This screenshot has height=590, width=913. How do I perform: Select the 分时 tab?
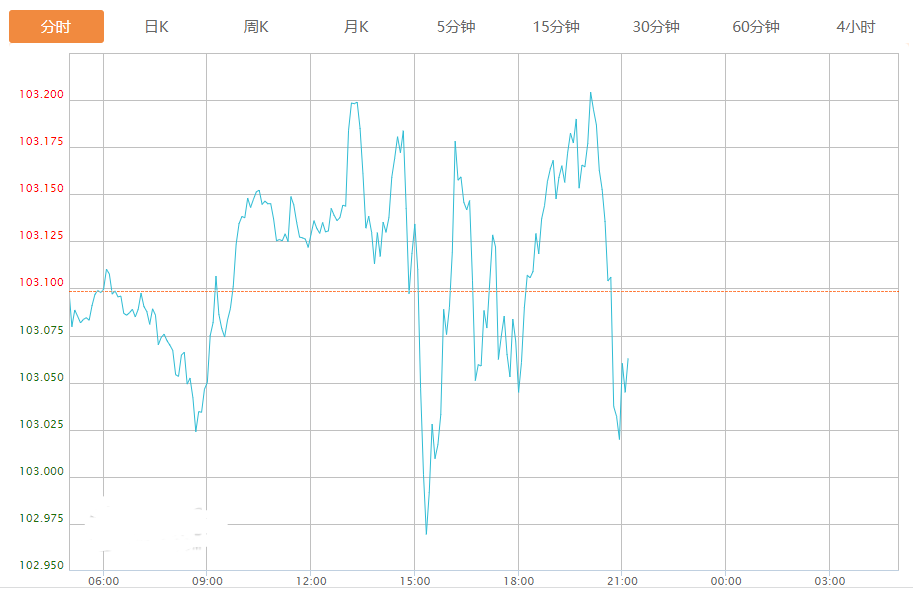click(56, 27)
